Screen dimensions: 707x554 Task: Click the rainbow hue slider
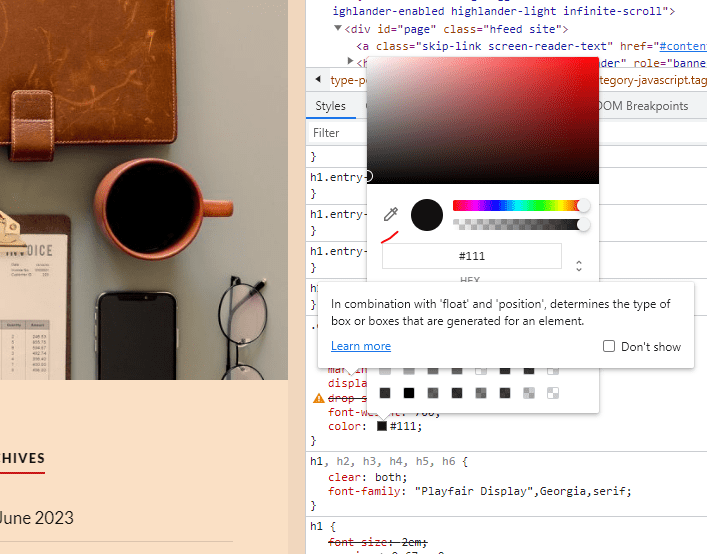pyautogui.click(x=517, y=206)
